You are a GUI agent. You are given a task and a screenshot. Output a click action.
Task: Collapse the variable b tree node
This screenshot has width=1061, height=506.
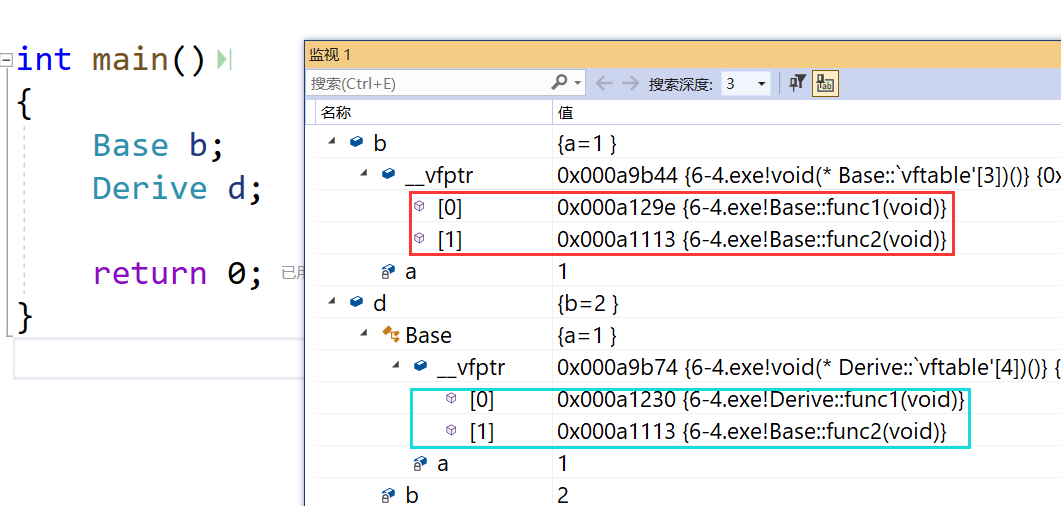coord(332,142)
